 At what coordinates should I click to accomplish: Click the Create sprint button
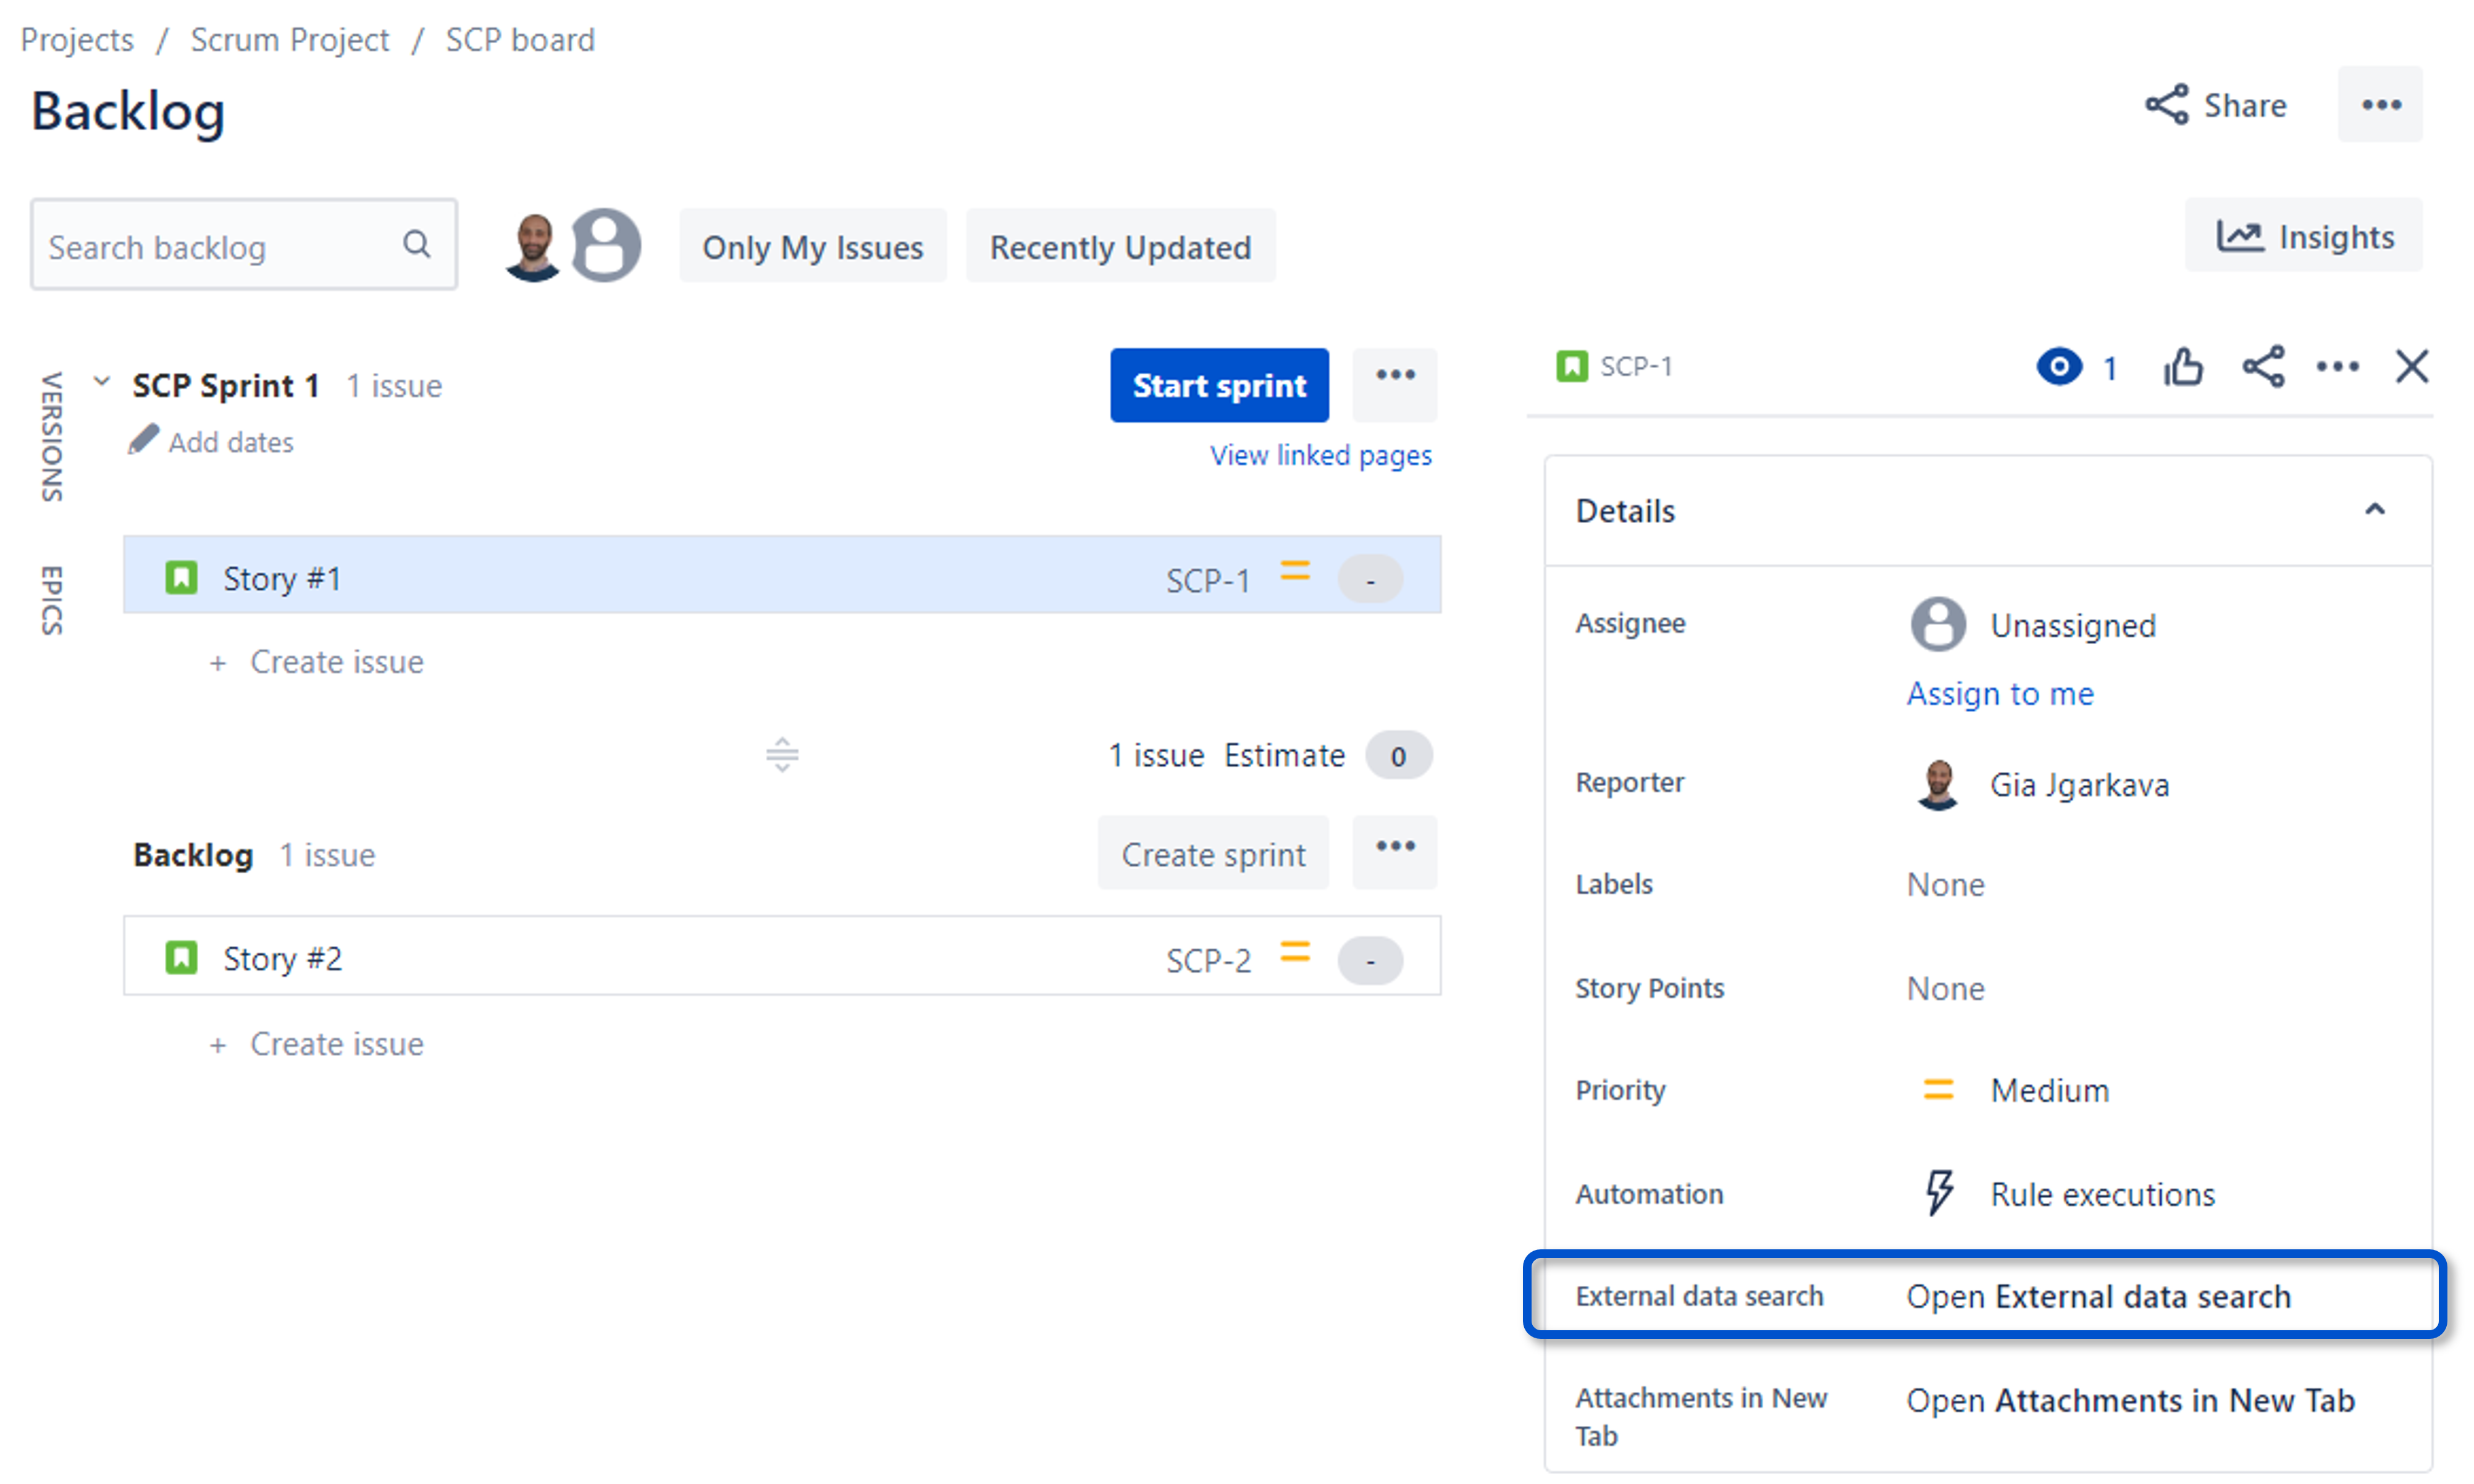[1213, 853]
